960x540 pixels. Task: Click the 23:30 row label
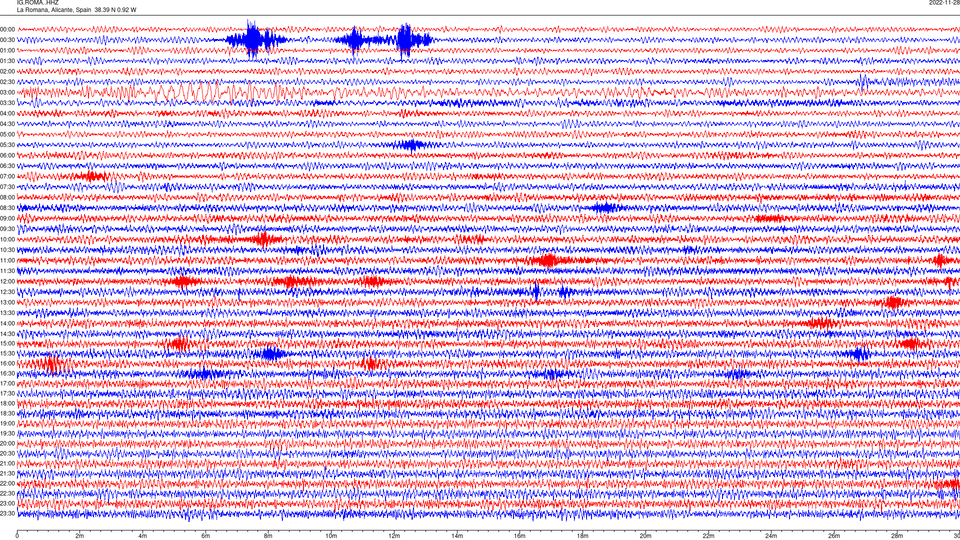coord(7,514)
